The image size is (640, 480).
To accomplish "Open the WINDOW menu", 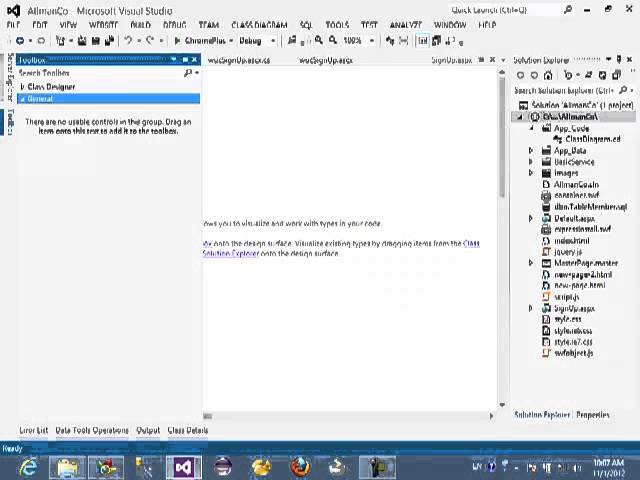I will pyautogui.click(x=450, y=25).
